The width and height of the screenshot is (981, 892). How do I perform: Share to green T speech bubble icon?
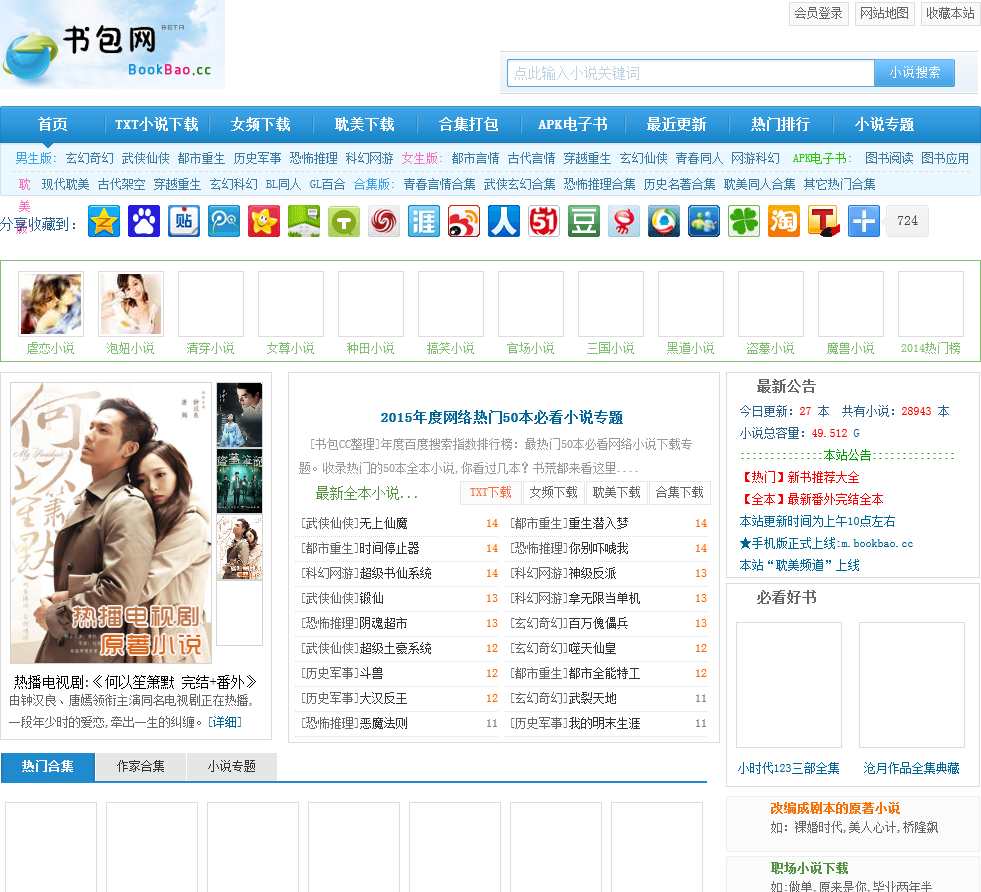tap(344, 221)
